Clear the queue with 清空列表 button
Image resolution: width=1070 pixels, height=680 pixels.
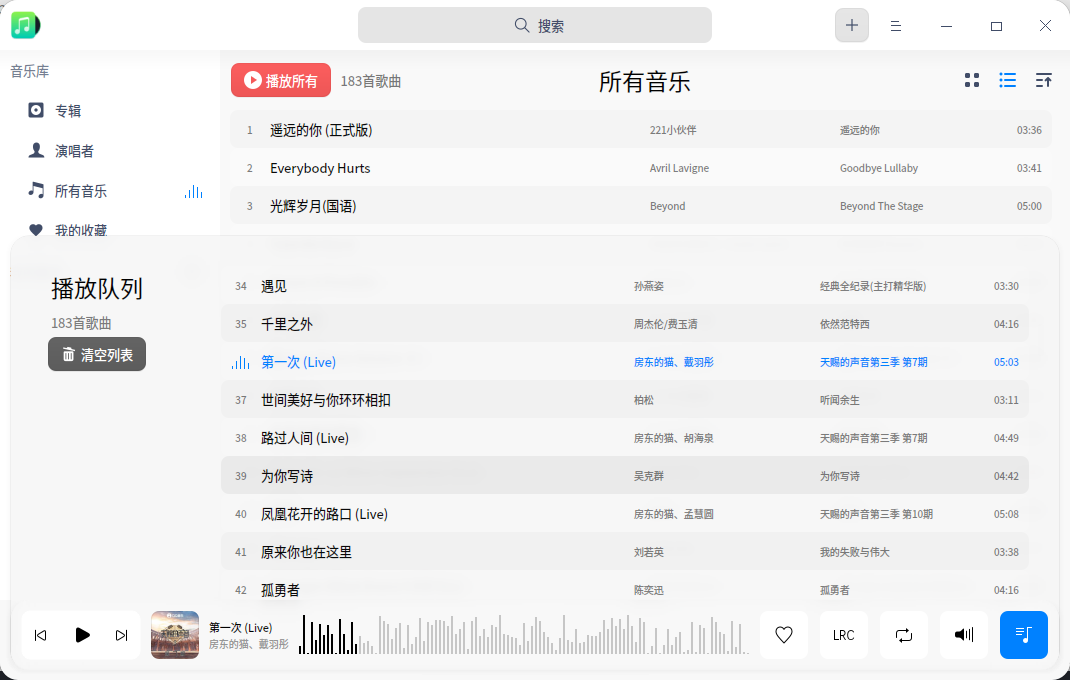click(97, 354)
